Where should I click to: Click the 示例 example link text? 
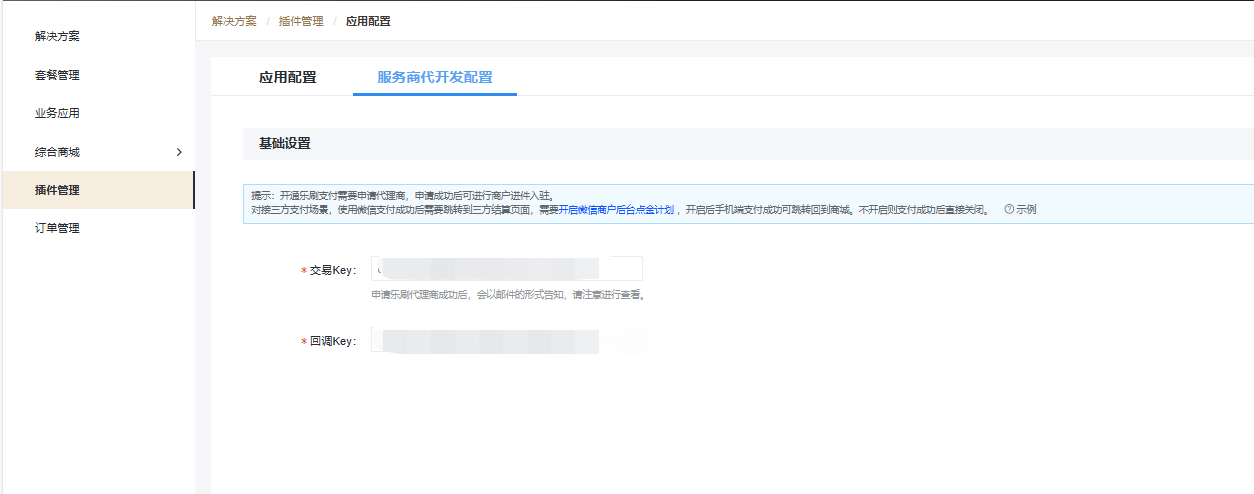point(1026,210)
